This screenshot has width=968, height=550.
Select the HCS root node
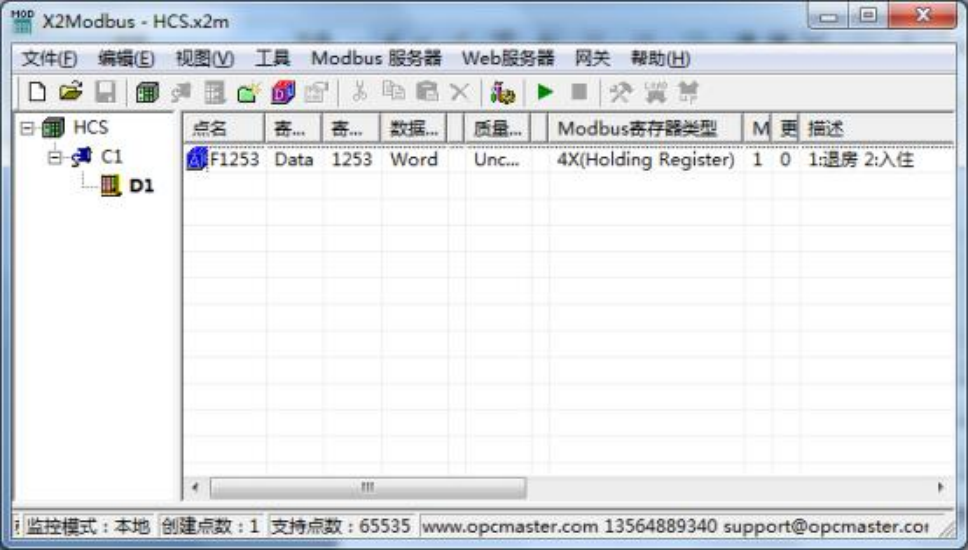[91, 127]
